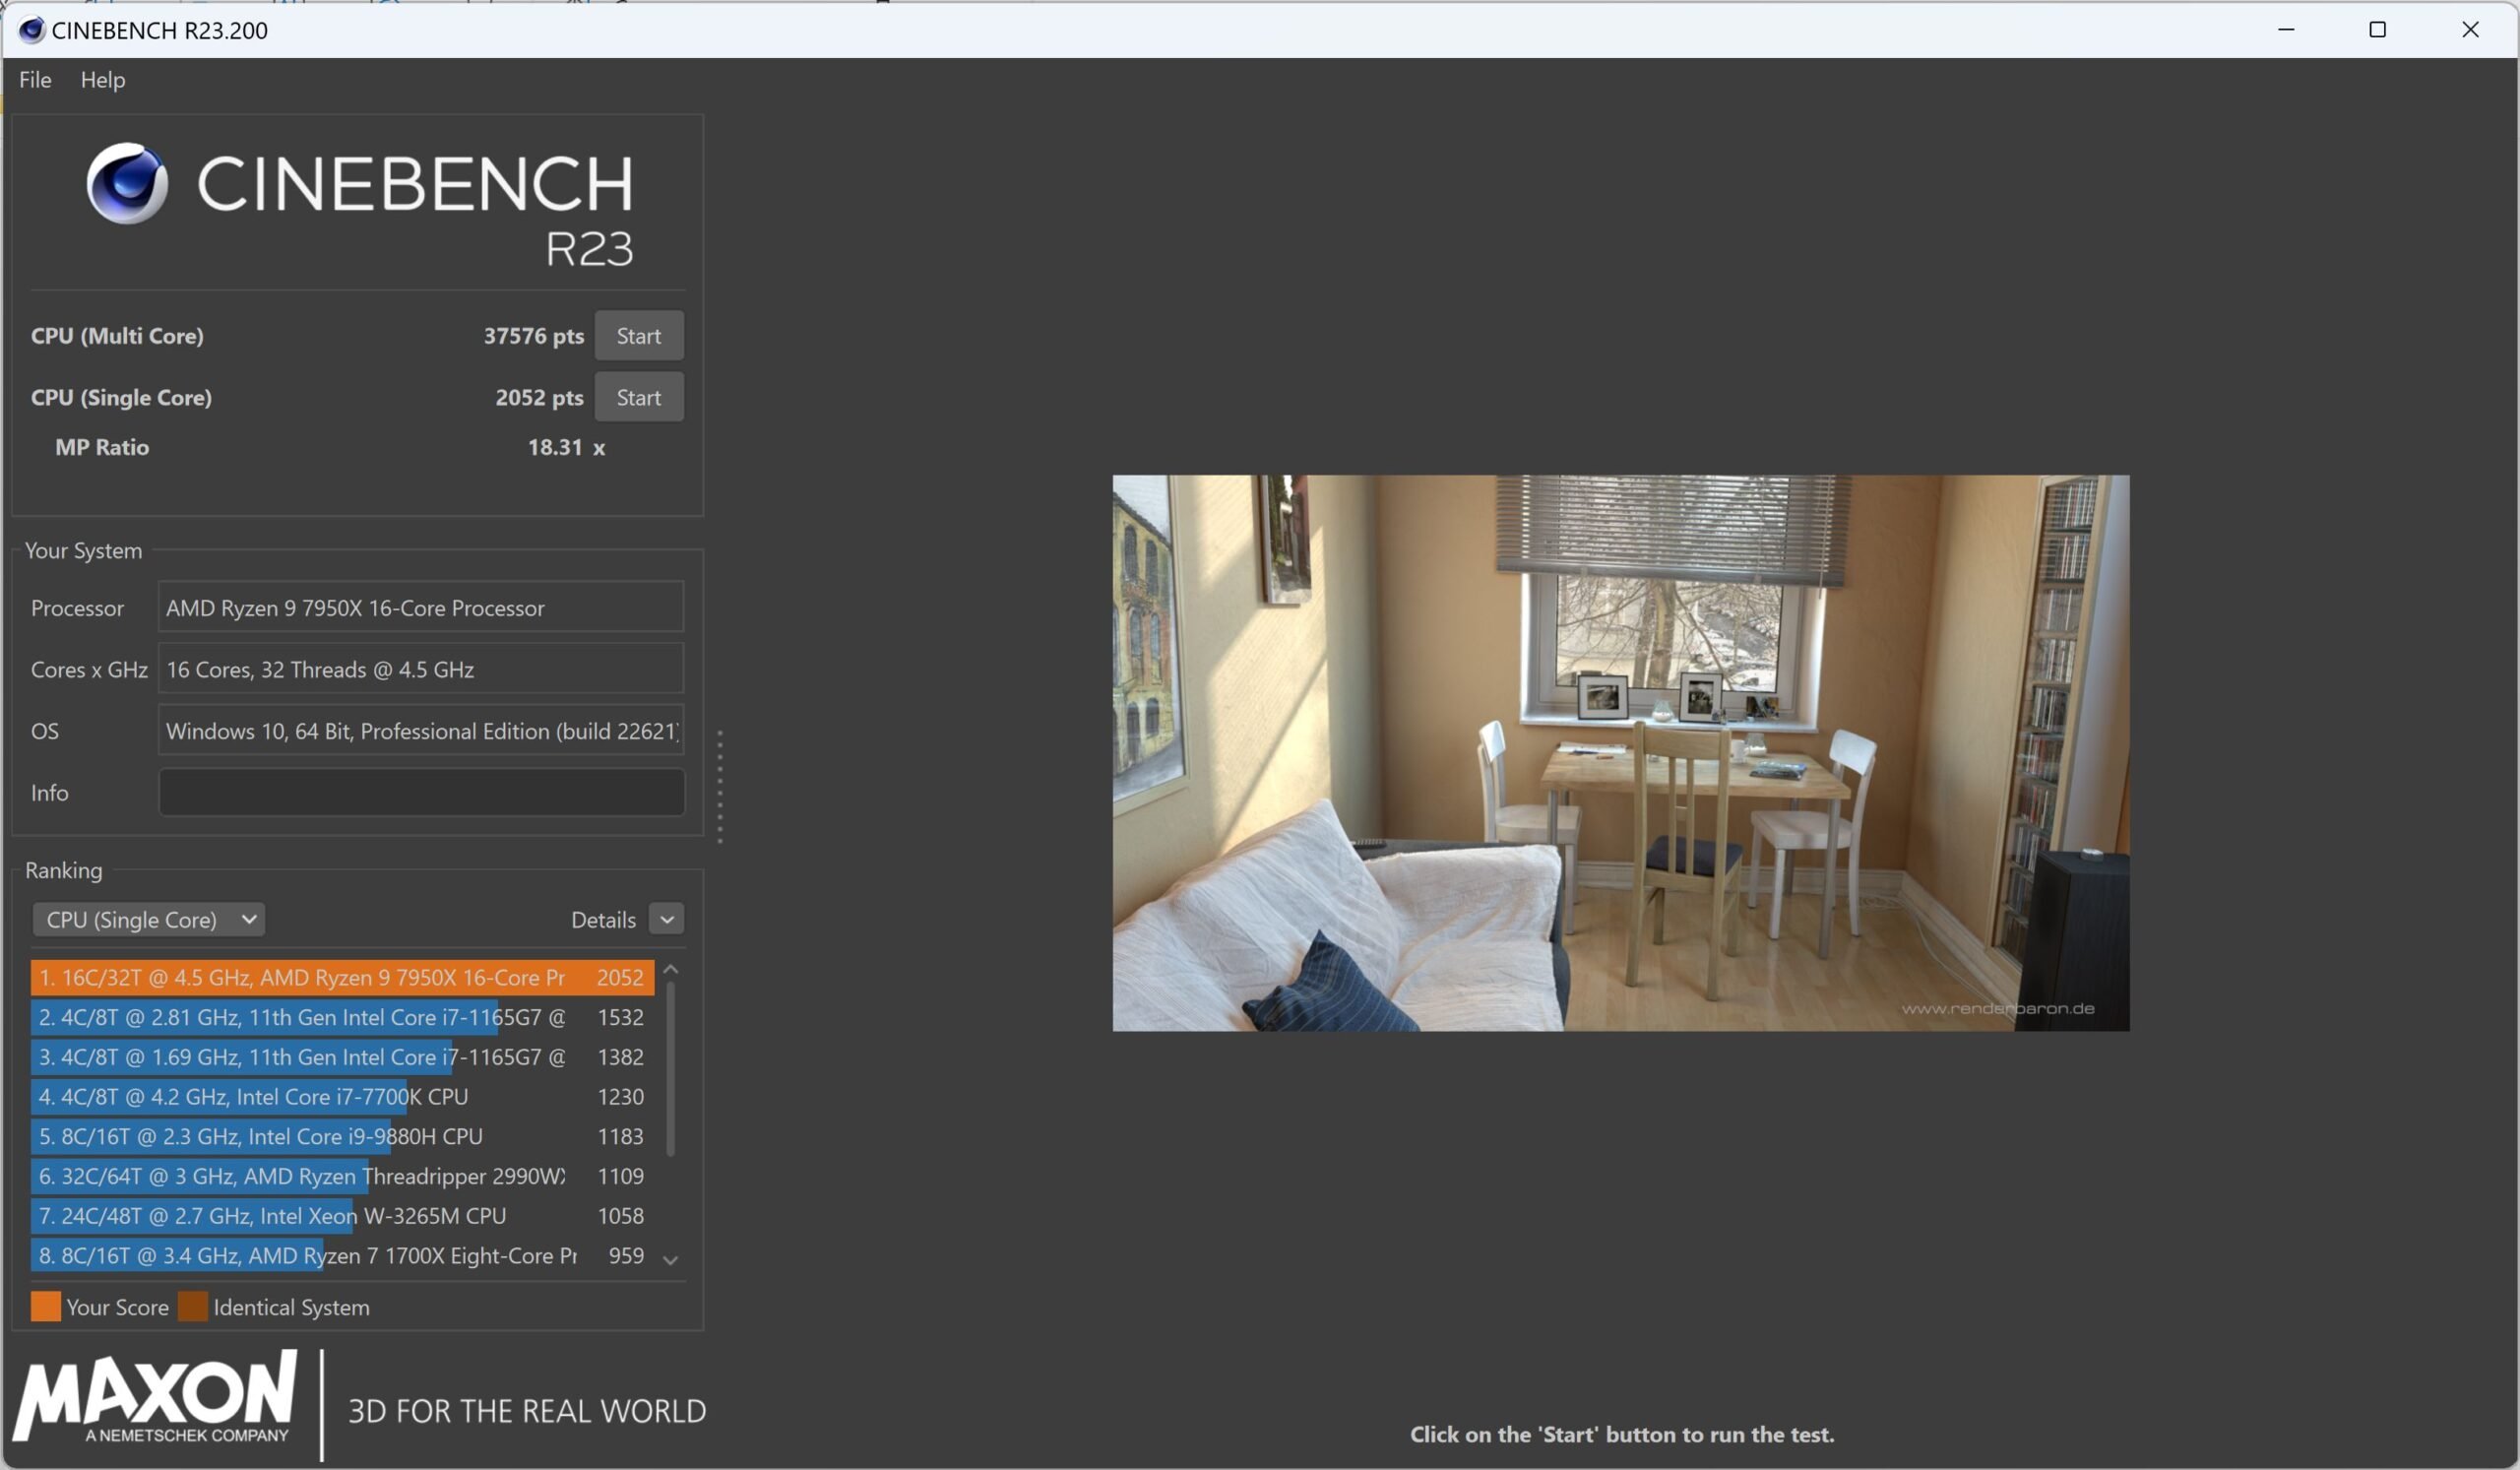Open the File menu
The height and width of the screenshot is (1470, 2520).
tap(35, 80)
